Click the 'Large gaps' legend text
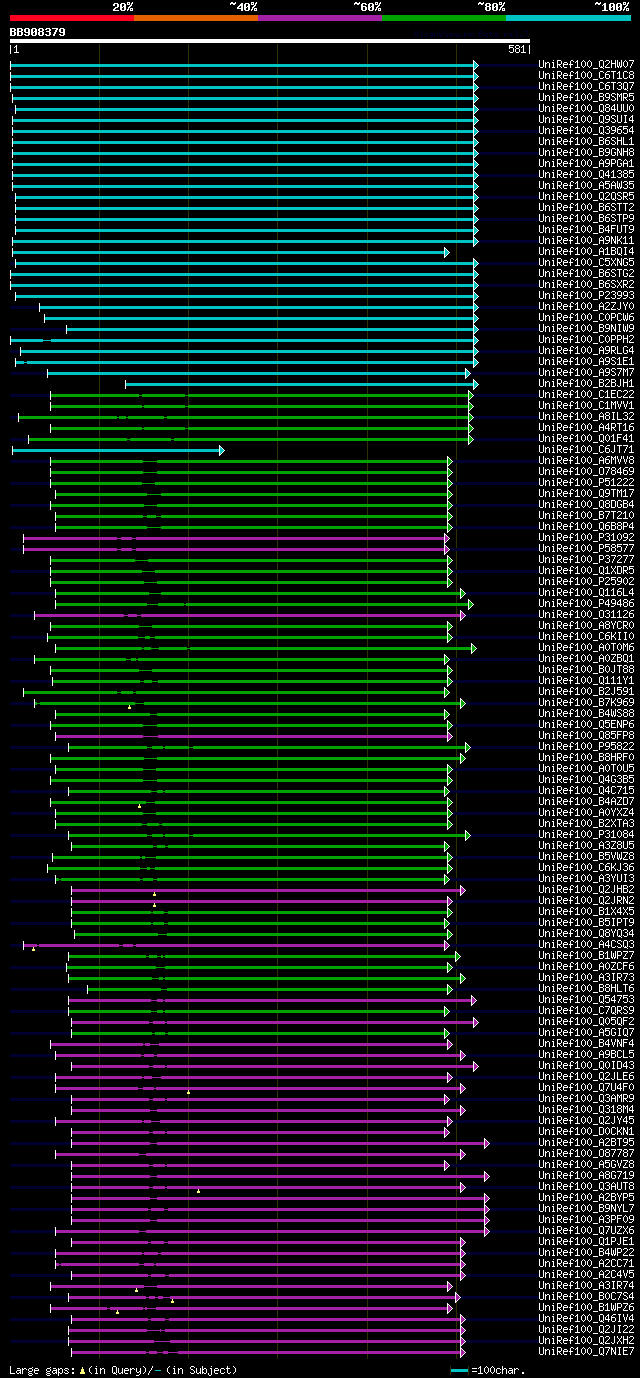Viewport: 640px width, 1378px height. click(40, 1369)
